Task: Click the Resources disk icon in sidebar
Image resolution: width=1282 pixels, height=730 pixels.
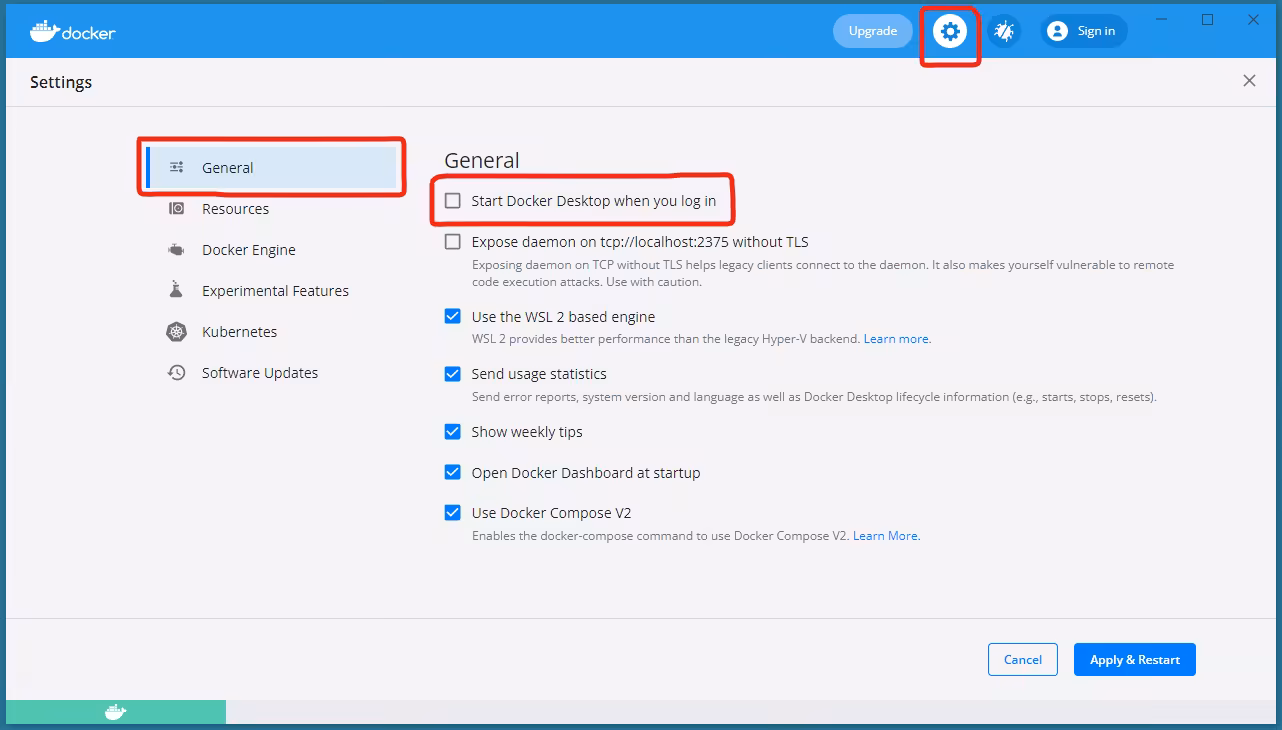Action: [x=177, y=209]
